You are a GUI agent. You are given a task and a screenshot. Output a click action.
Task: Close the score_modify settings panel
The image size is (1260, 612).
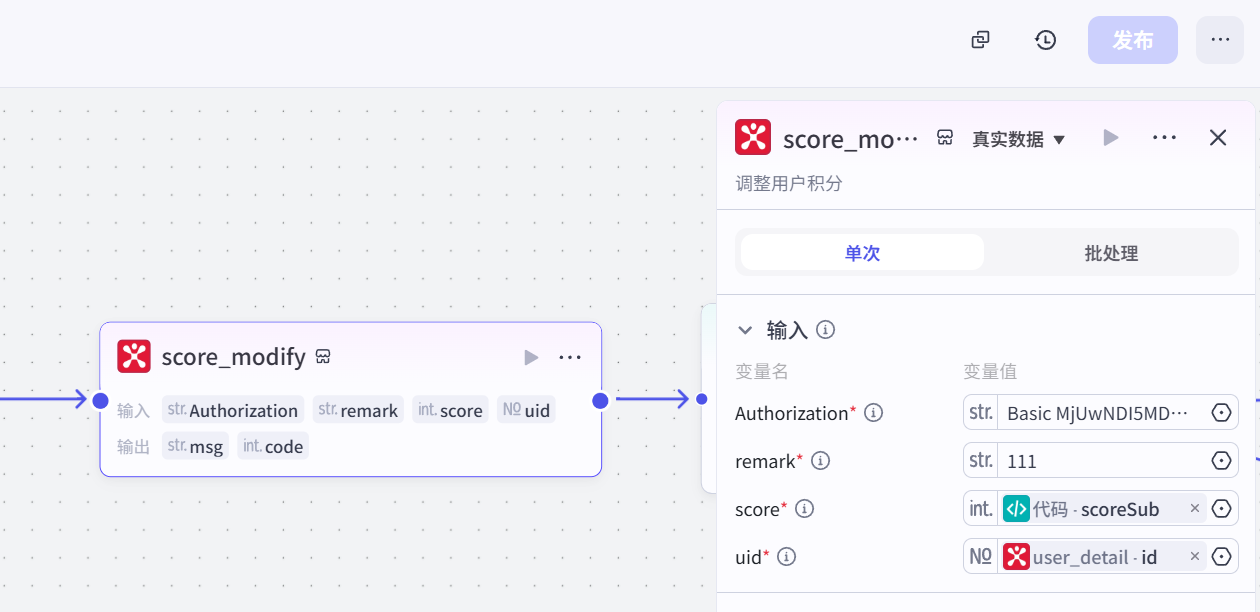(x=1217, y=138)
